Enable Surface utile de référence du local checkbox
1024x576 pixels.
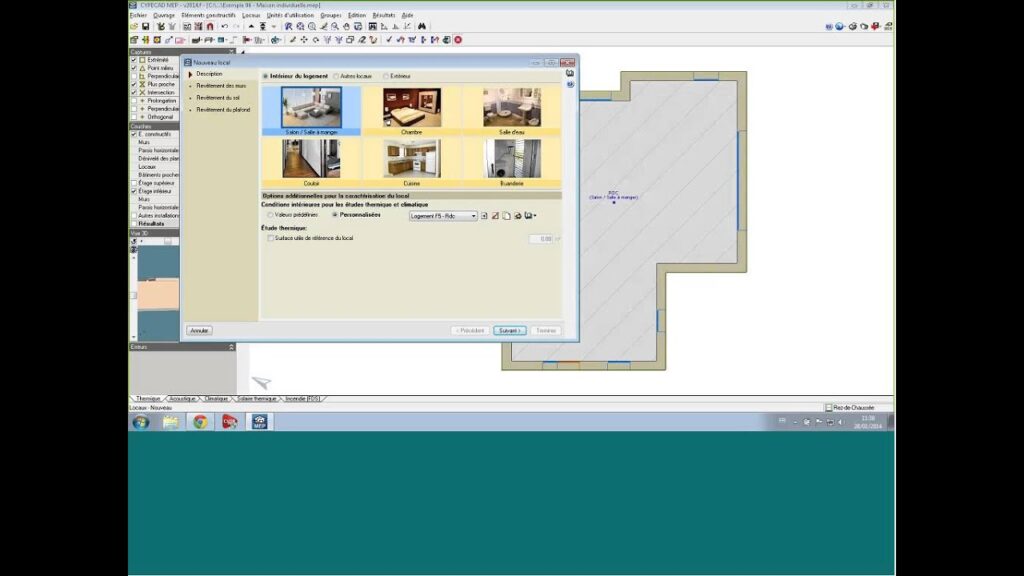(x=270, y=238)
